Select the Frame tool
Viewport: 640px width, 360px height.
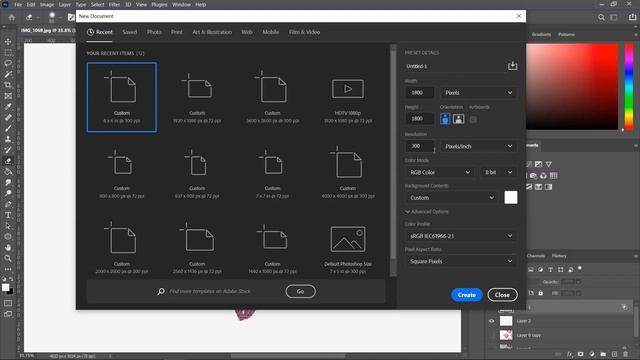(8, 96)
